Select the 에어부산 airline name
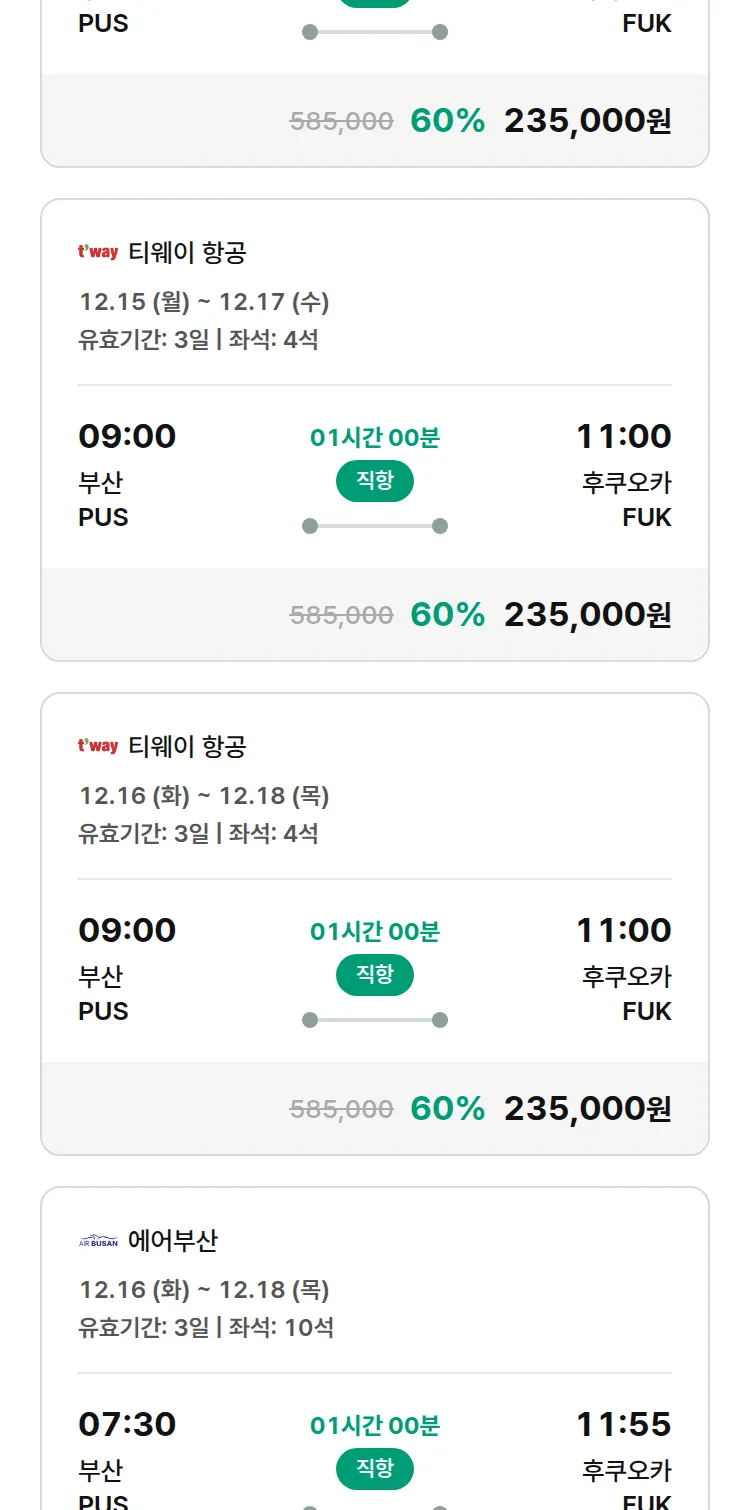Image resolution: width=750 pixels, height=1510 pixels. (173, 1241)
